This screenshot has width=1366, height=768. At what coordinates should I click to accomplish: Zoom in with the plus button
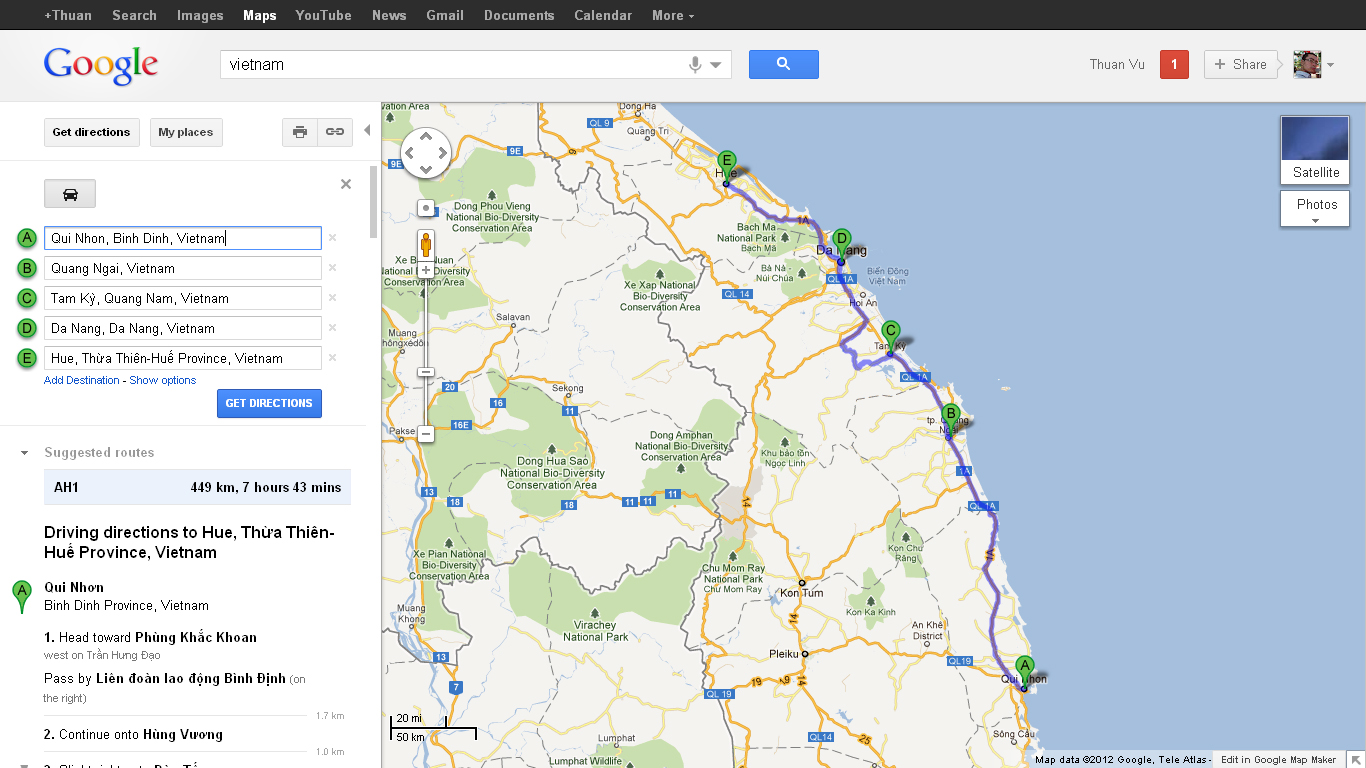tap(426, 270)
